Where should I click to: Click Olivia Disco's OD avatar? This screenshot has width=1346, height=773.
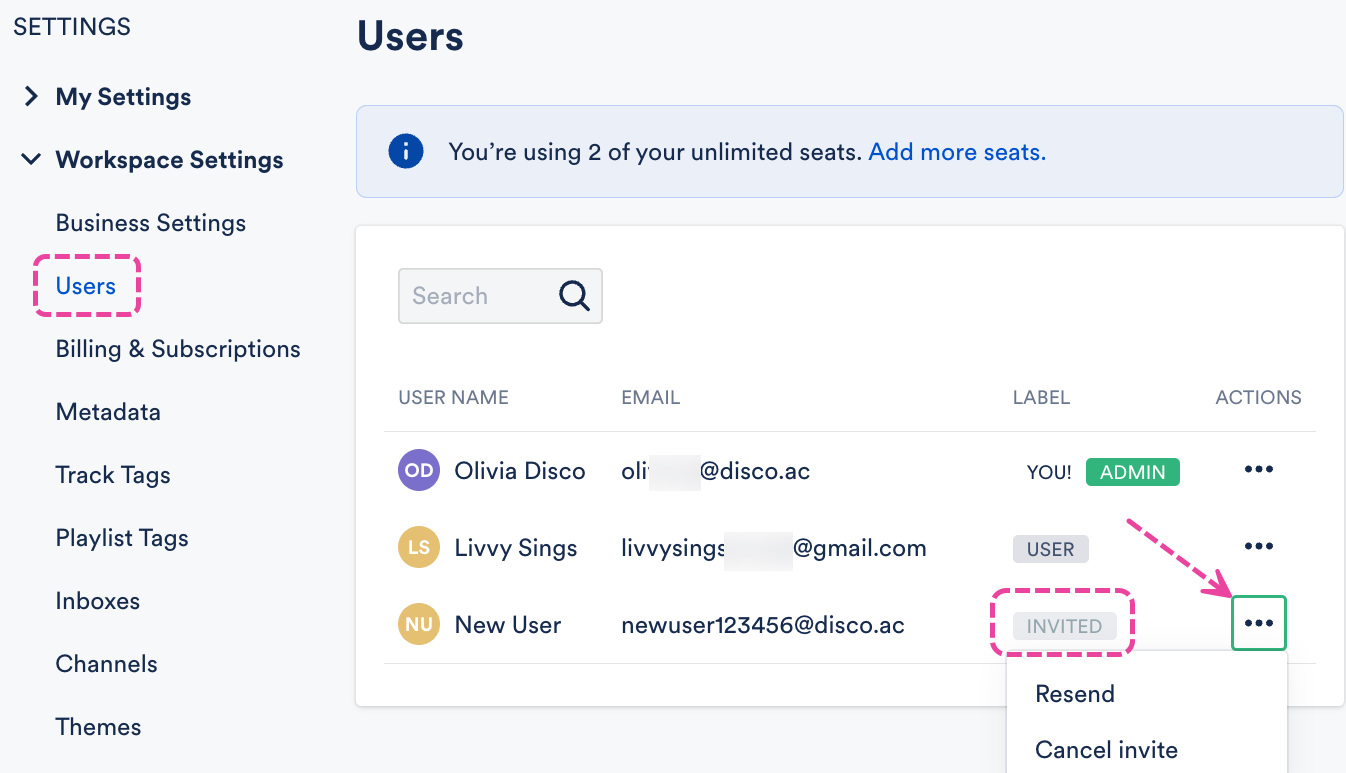tap(419, 471)
